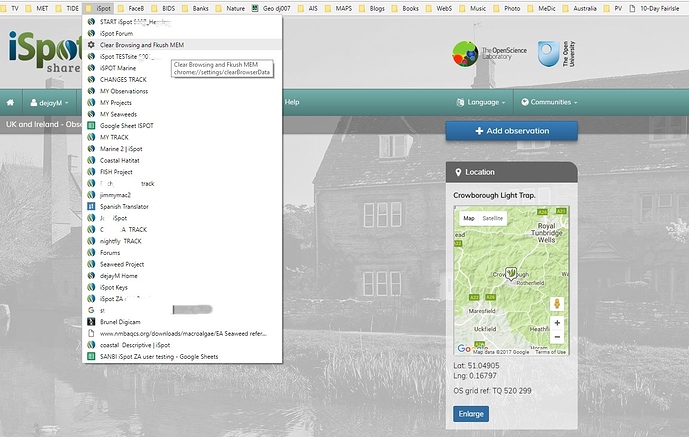Open Geo dj007 bookmark
689x437 pixels.
pyautogui.click(x=271, y=8)
